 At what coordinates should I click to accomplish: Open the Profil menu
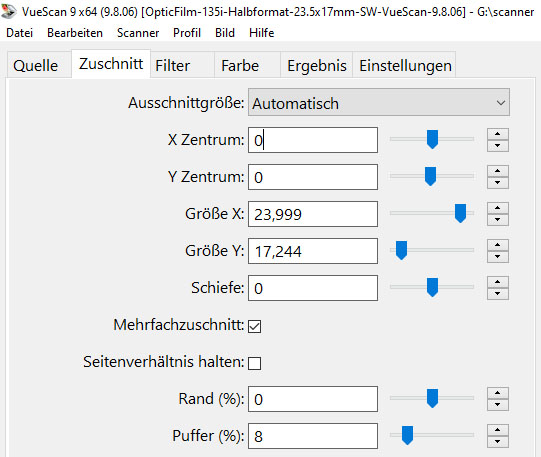tap(187, 33)
